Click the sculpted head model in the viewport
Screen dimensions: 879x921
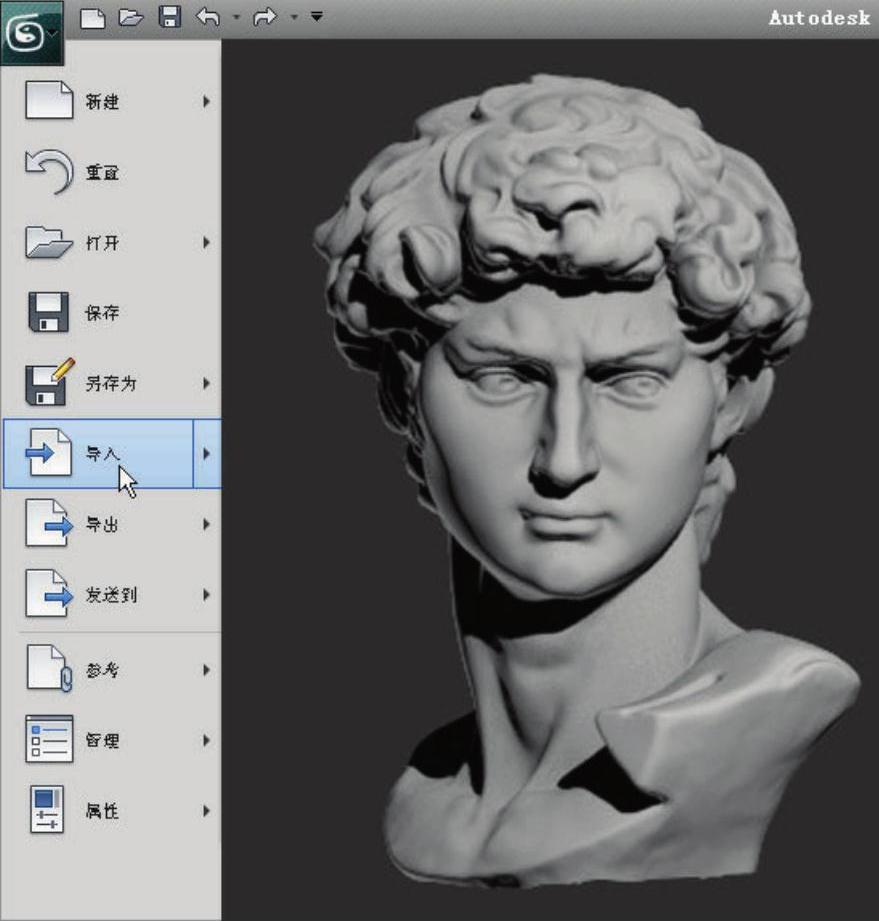click(570, 450)
